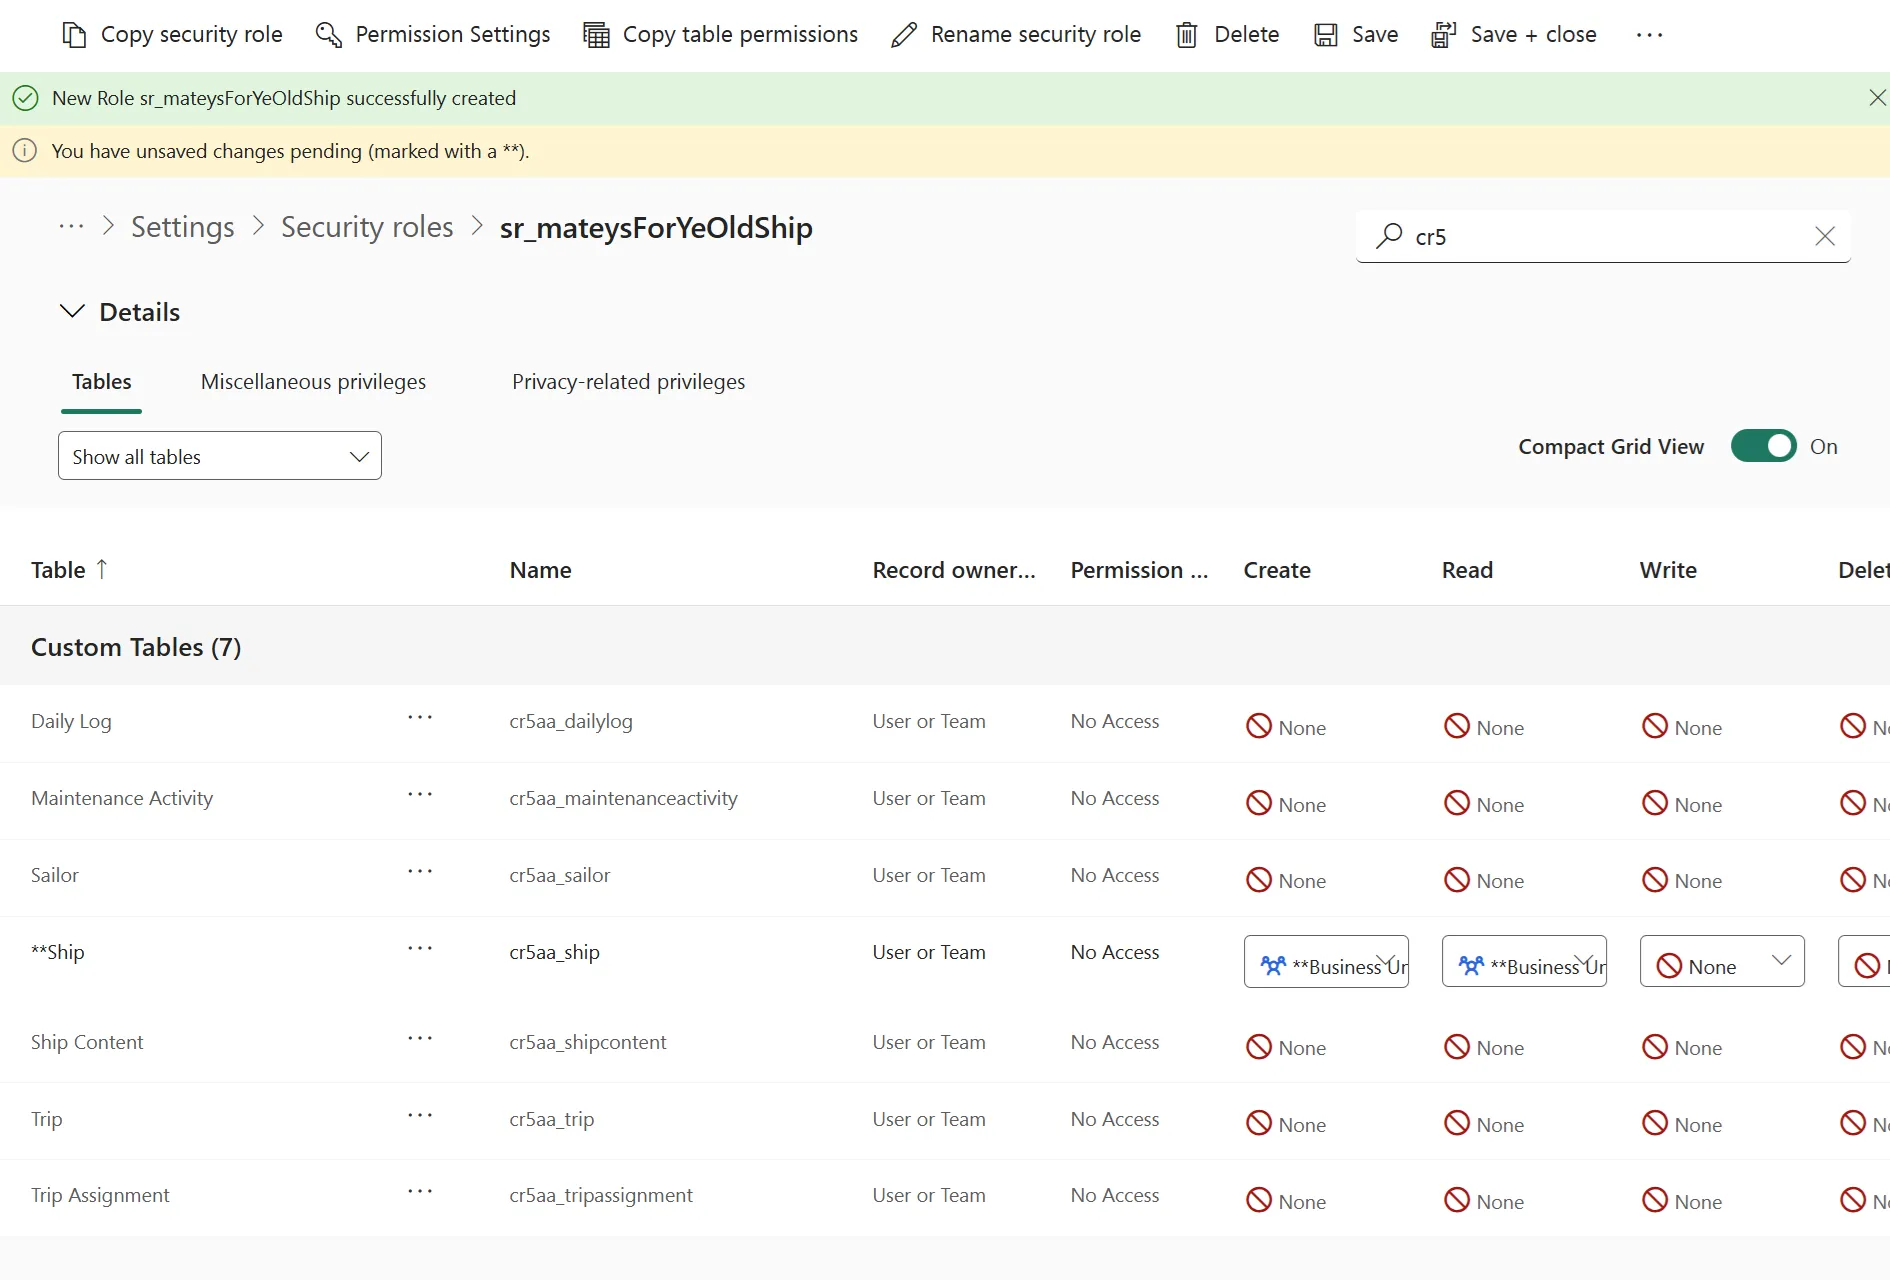Open more options for Sailor row
Viewport: 1890px width, 1280px height.
tap(420, 872)
